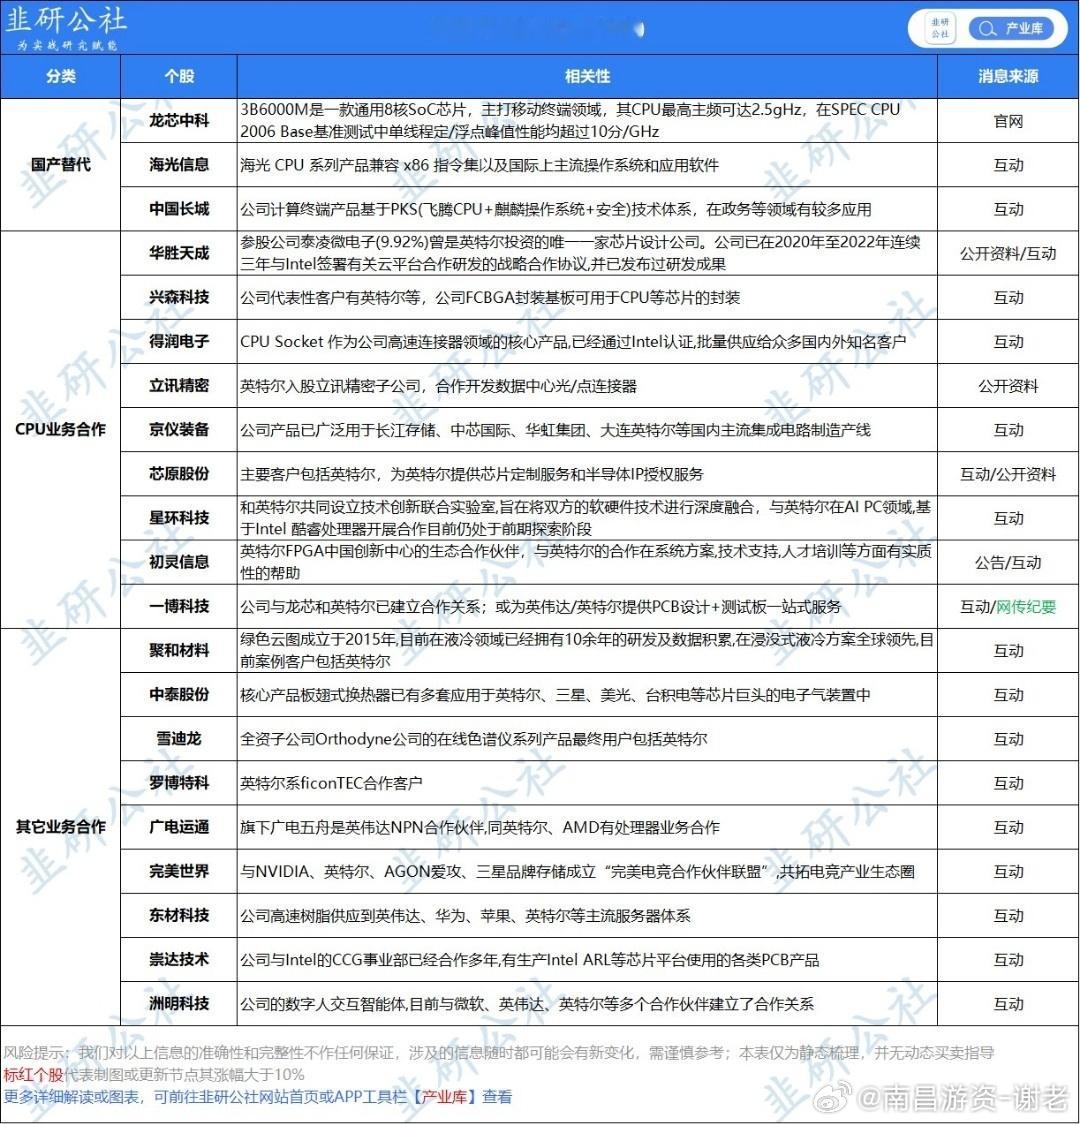
Task: Click the Intel CCG事业部 description text
Action: tap(530, 960)
